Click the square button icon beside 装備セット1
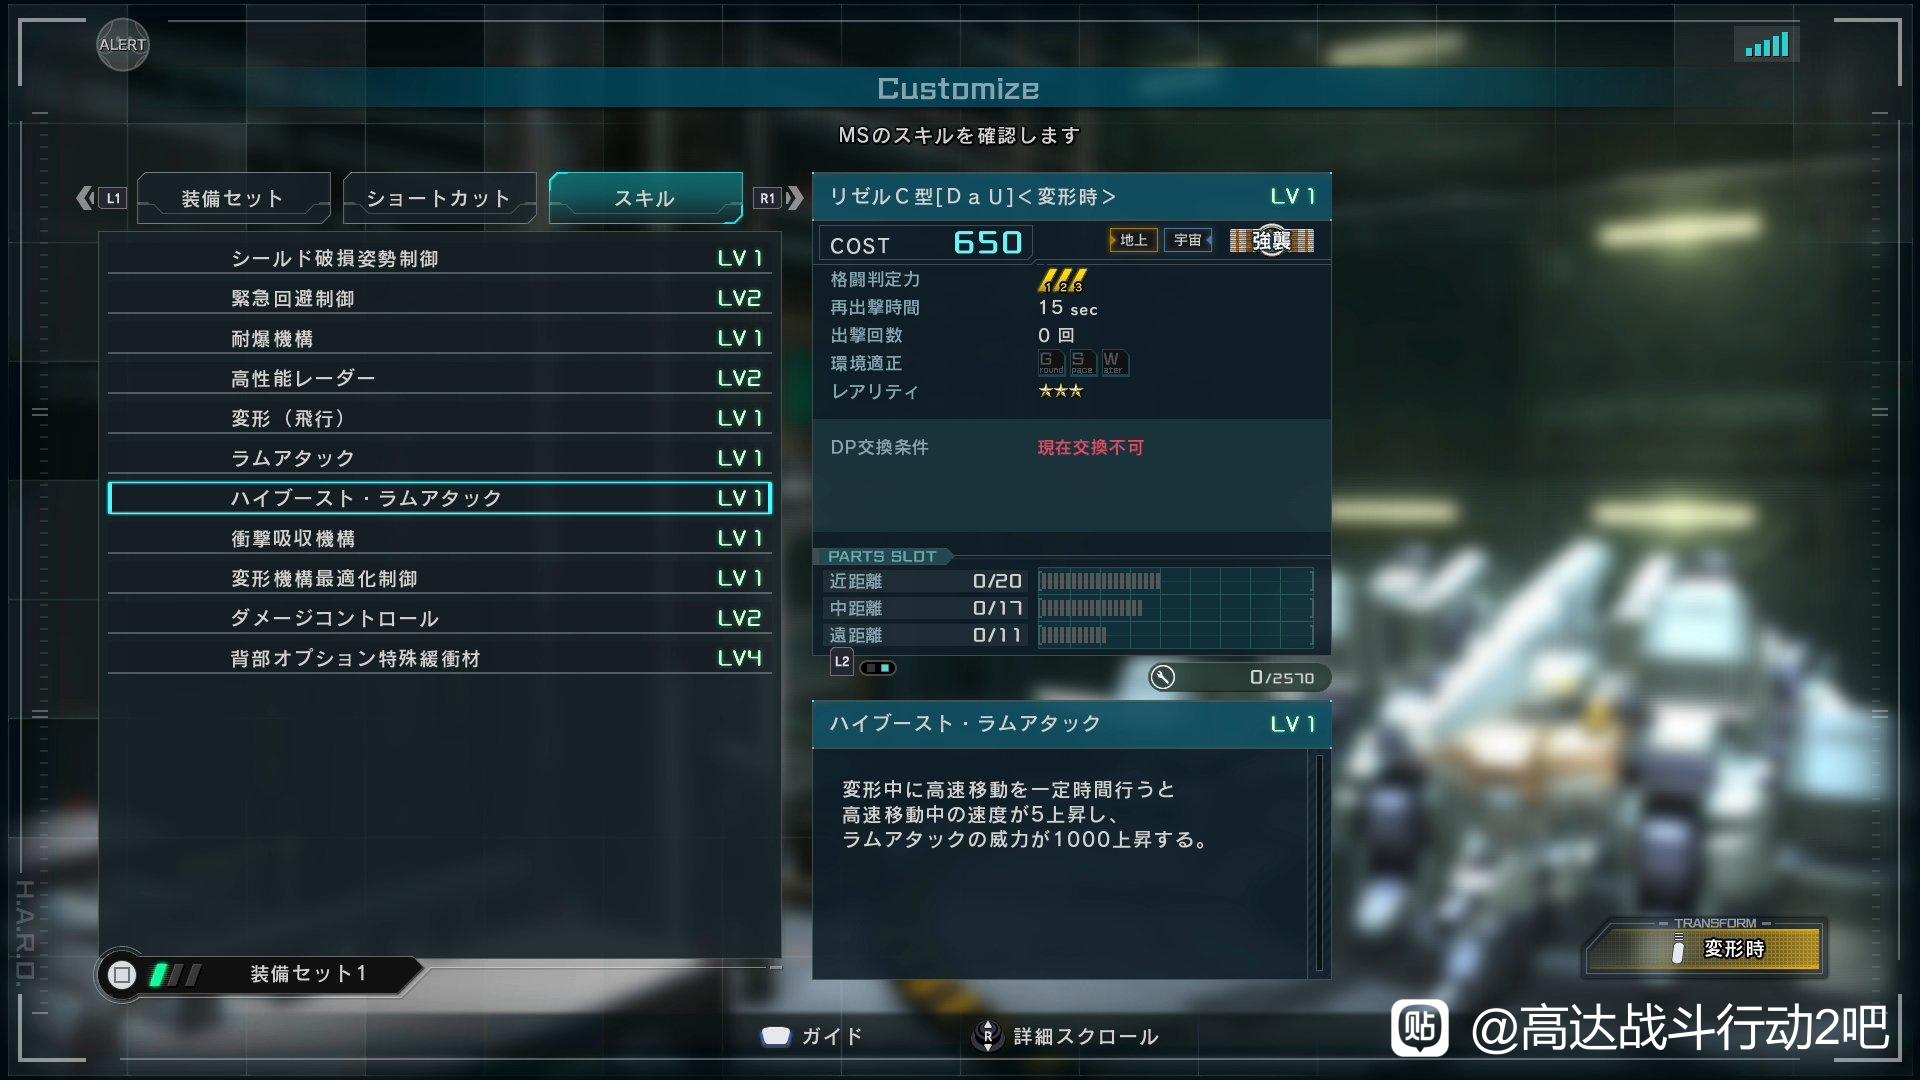Screen dimensions: 1920x1080 click(x=122, y=974)
